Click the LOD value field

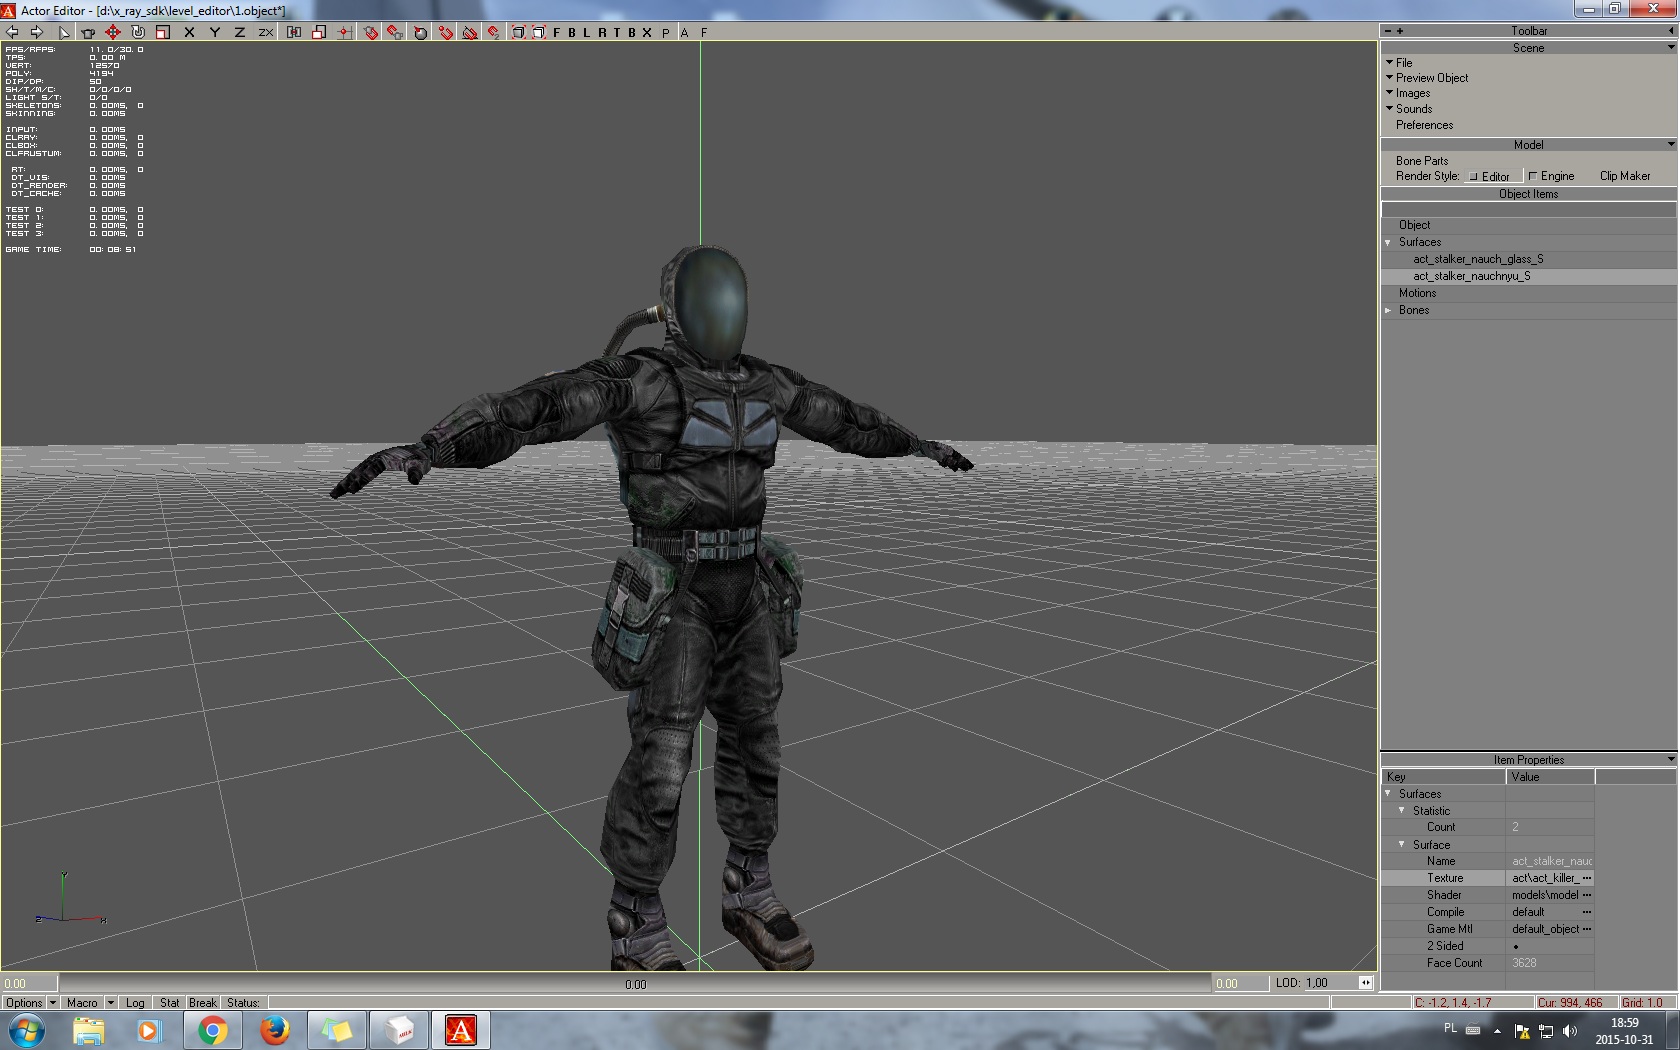[1329, 983]
